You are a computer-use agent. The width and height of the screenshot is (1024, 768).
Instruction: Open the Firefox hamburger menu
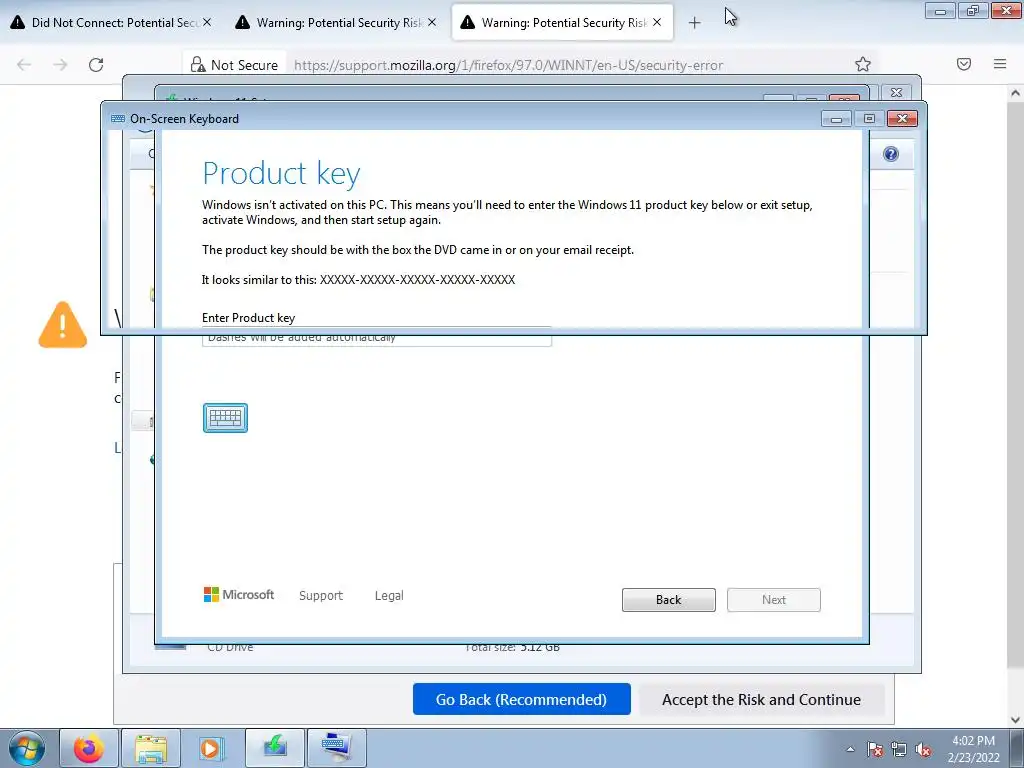point(1000,64)
